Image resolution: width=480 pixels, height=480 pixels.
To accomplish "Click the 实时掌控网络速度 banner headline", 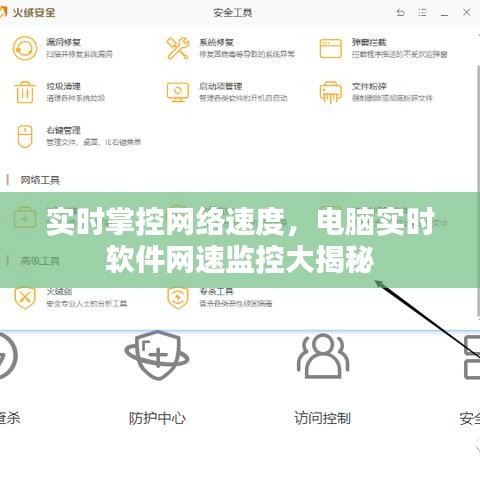I will point(240,240).
